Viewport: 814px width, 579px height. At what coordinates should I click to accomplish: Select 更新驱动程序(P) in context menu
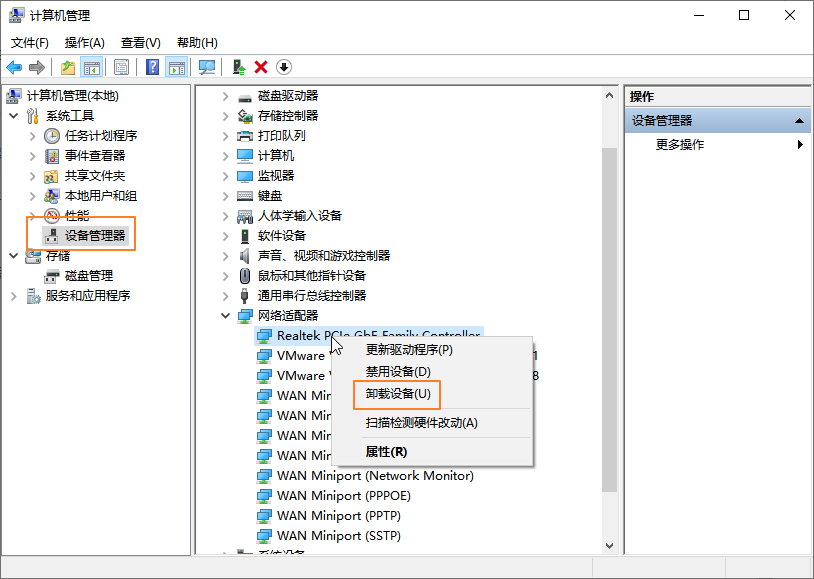(408, 350)
